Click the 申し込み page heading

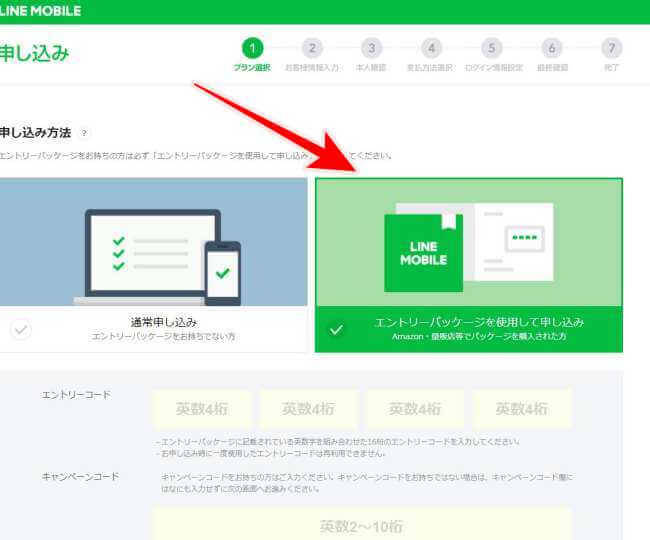click(x=34, y=53)
